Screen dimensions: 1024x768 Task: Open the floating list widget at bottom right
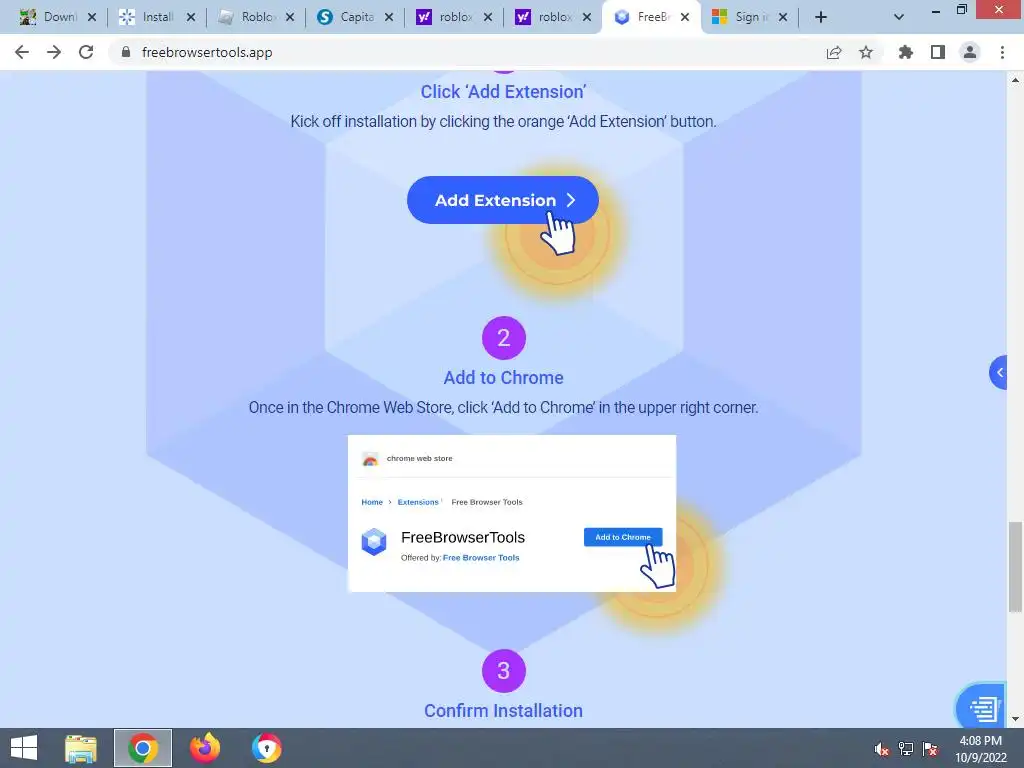[x=982, y=707]
